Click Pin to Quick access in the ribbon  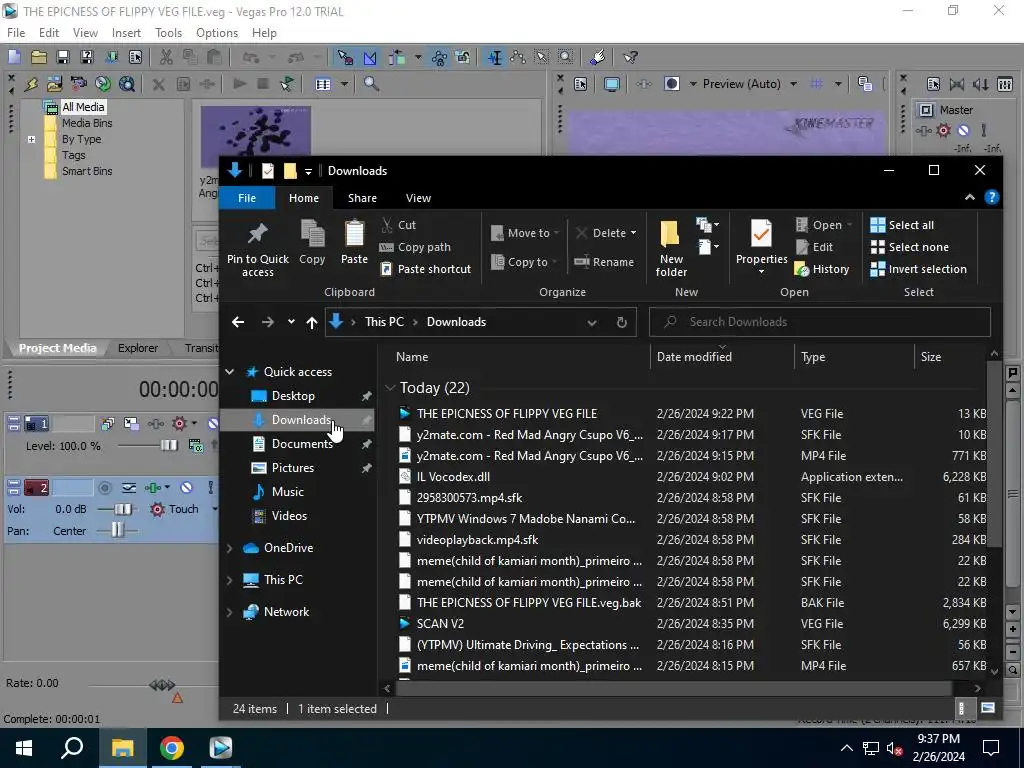pos(257,250)
